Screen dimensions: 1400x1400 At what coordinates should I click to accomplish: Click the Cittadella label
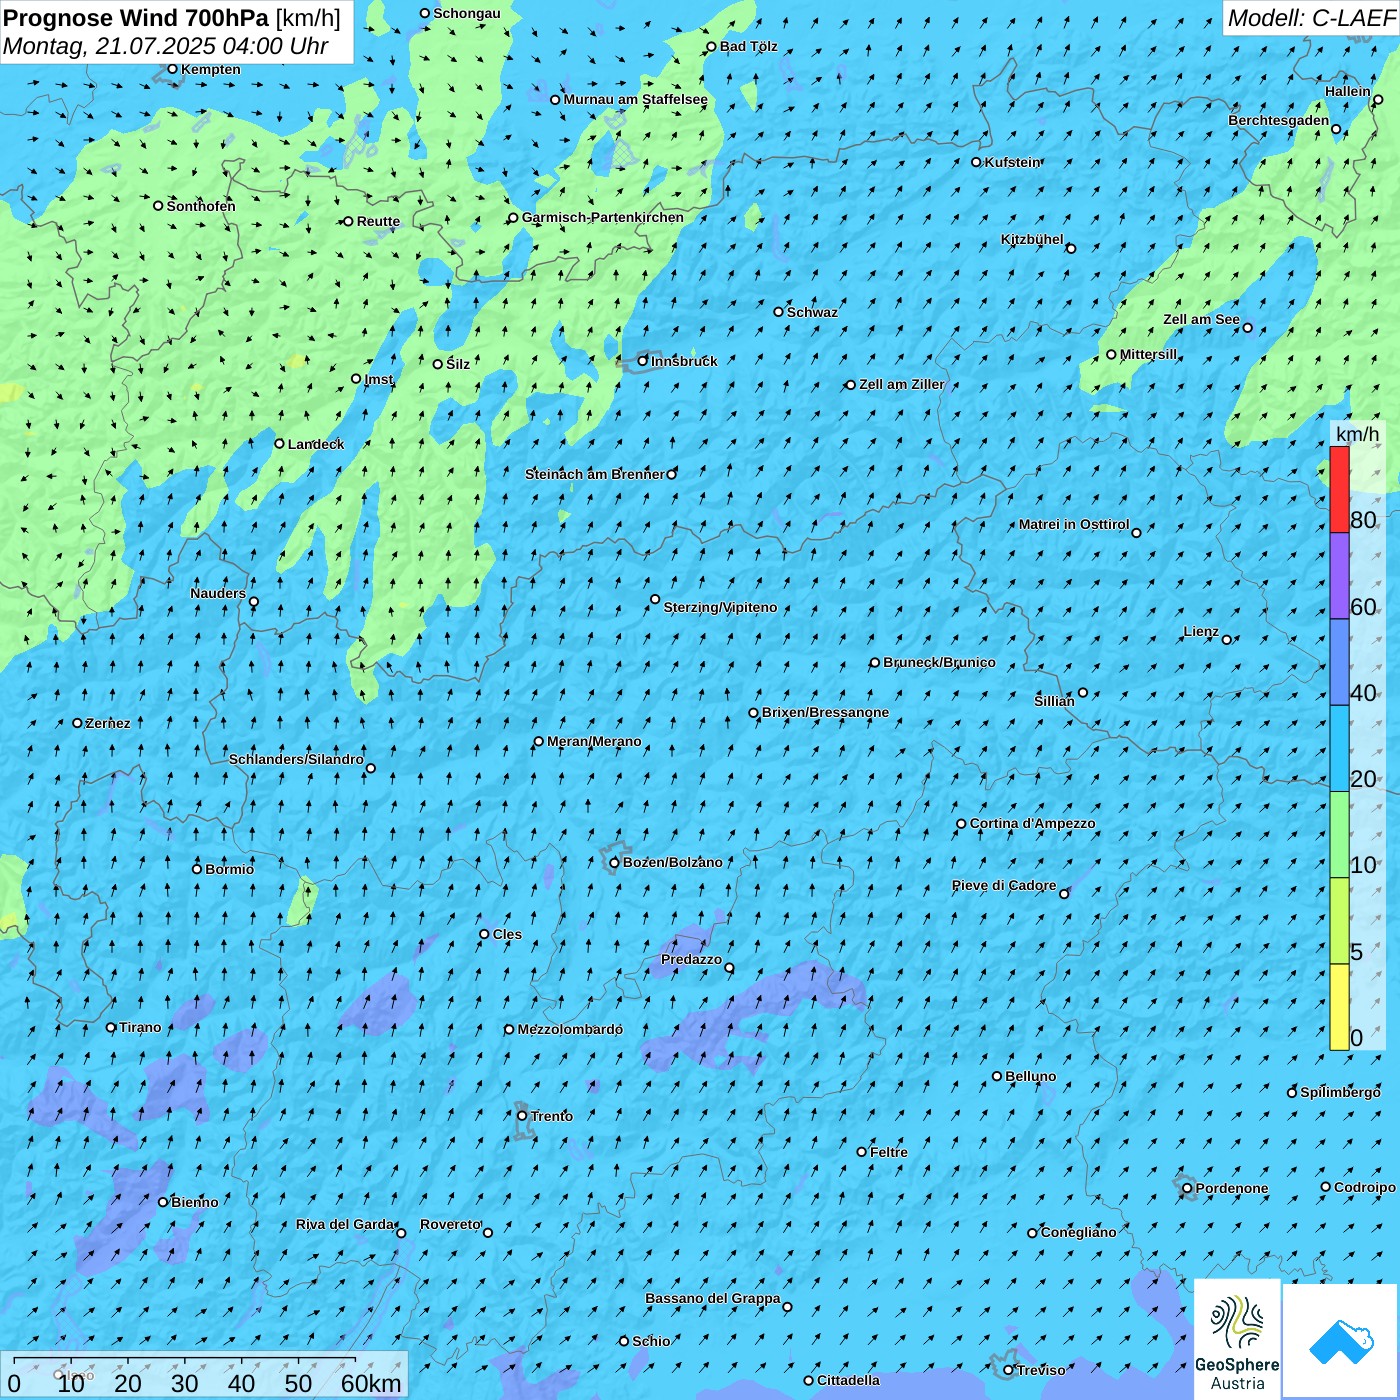(x=849, y=1380)
